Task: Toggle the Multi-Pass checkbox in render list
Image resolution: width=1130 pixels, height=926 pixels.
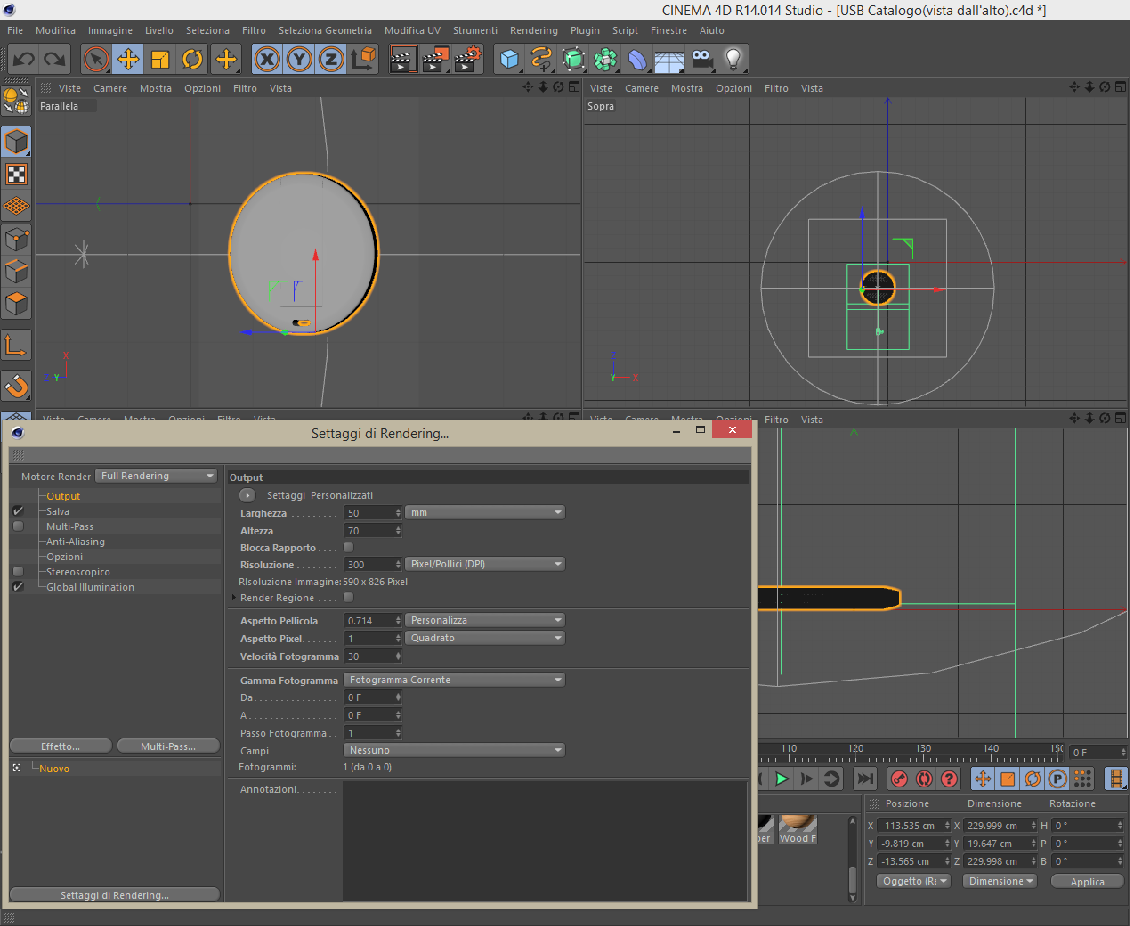Action: [18, 526]
